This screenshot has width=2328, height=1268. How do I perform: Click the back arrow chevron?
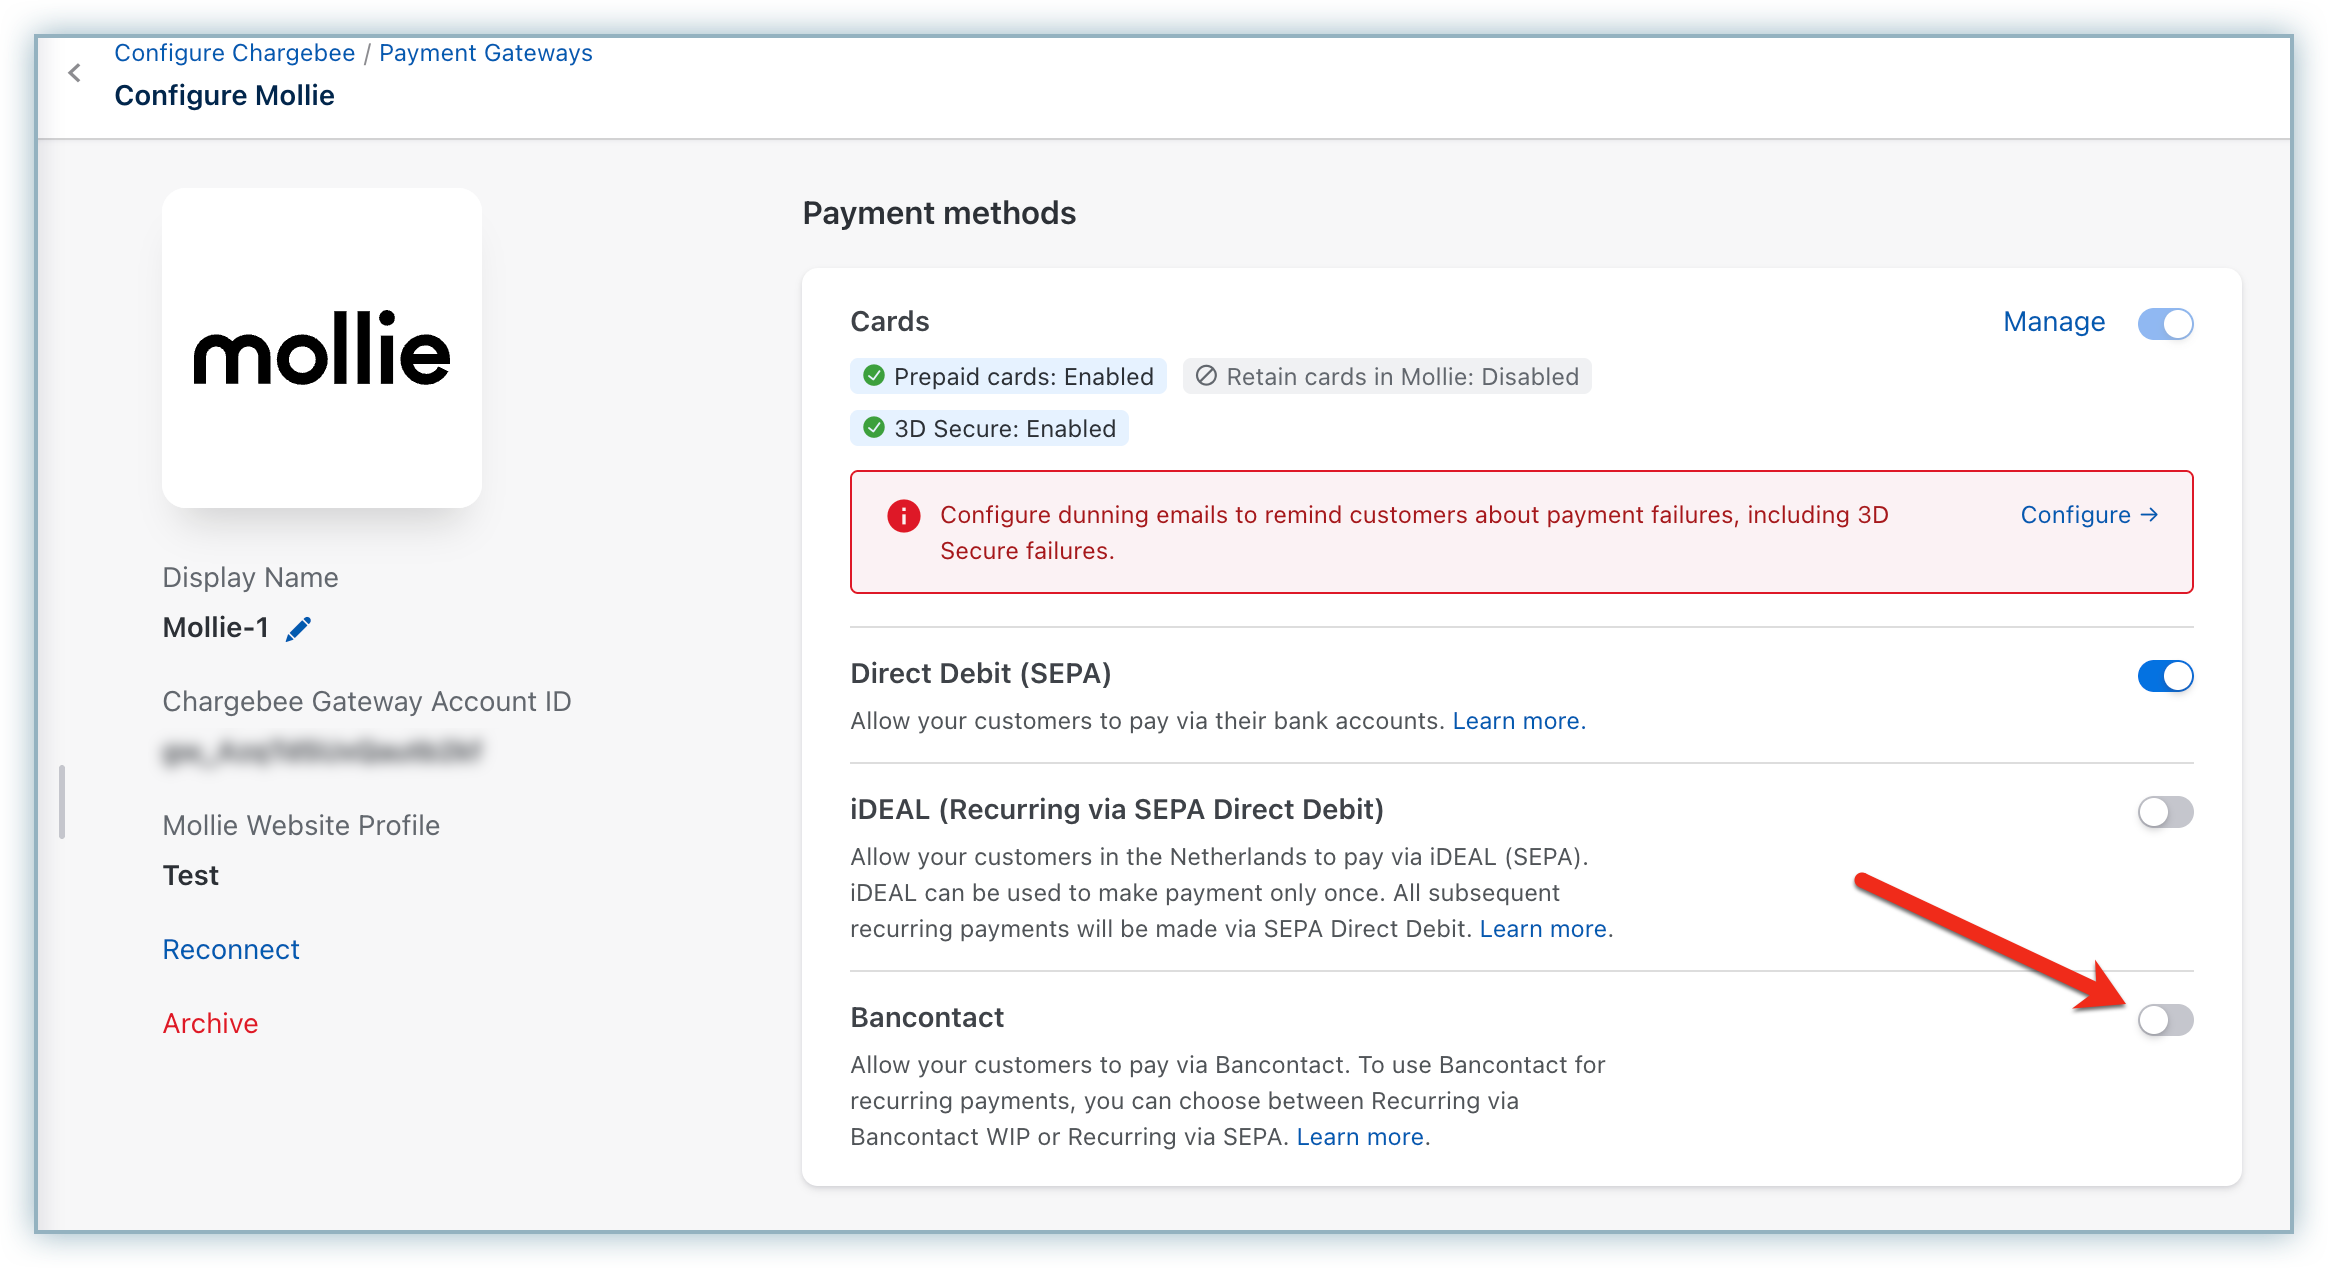[x=74, y=73]
